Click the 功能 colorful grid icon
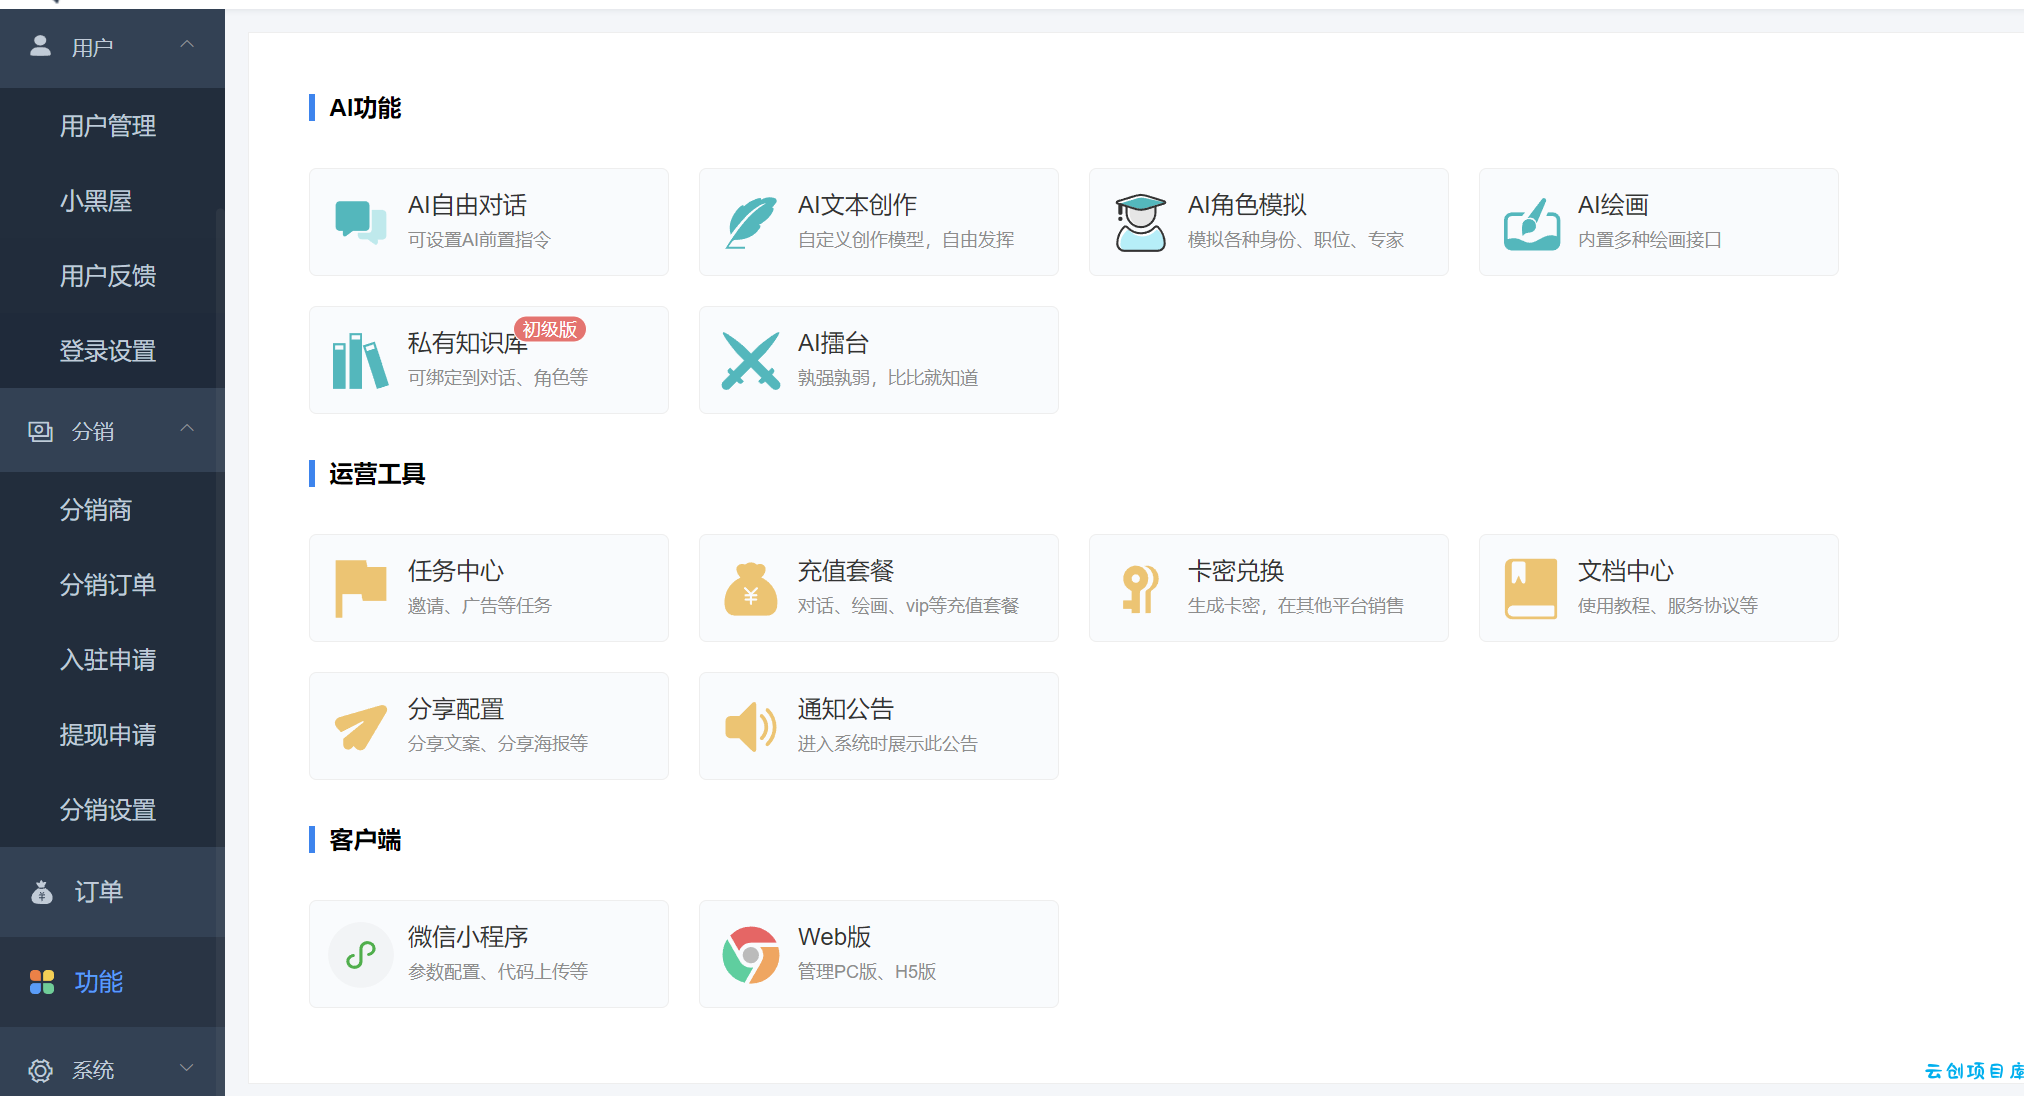This screenshot has height=1096, width=2024. (42, 982)
